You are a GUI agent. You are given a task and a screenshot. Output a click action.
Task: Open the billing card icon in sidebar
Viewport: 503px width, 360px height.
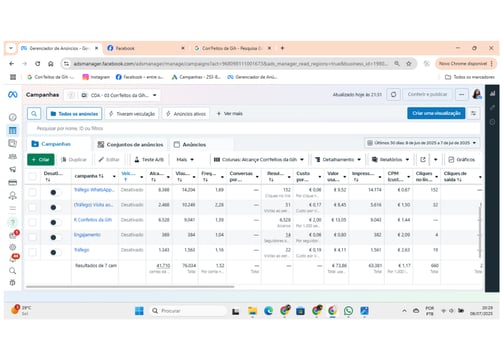13,182
